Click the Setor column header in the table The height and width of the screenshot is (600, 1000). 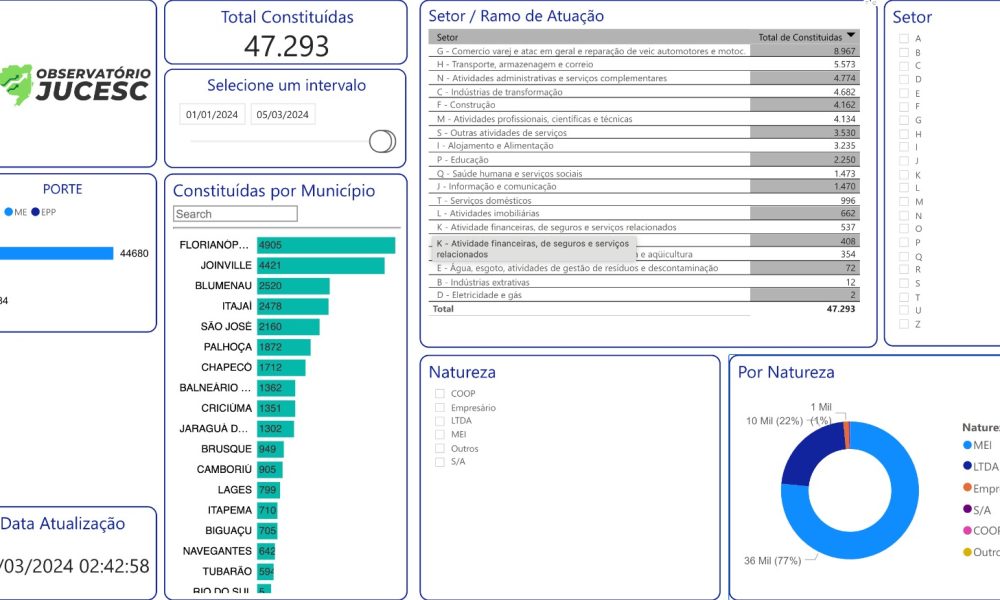pyautogui.click(x=448, y=37)
